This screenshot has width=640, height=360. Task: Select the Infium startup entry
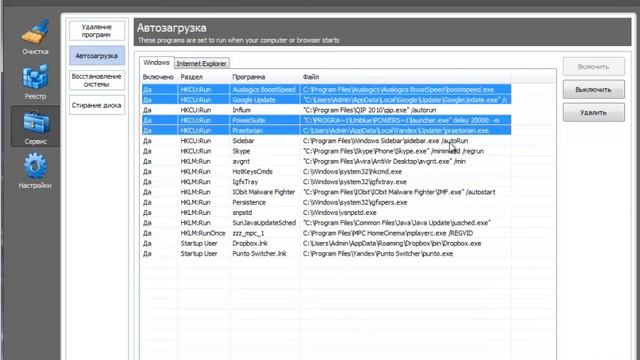(x=327, y=110)
